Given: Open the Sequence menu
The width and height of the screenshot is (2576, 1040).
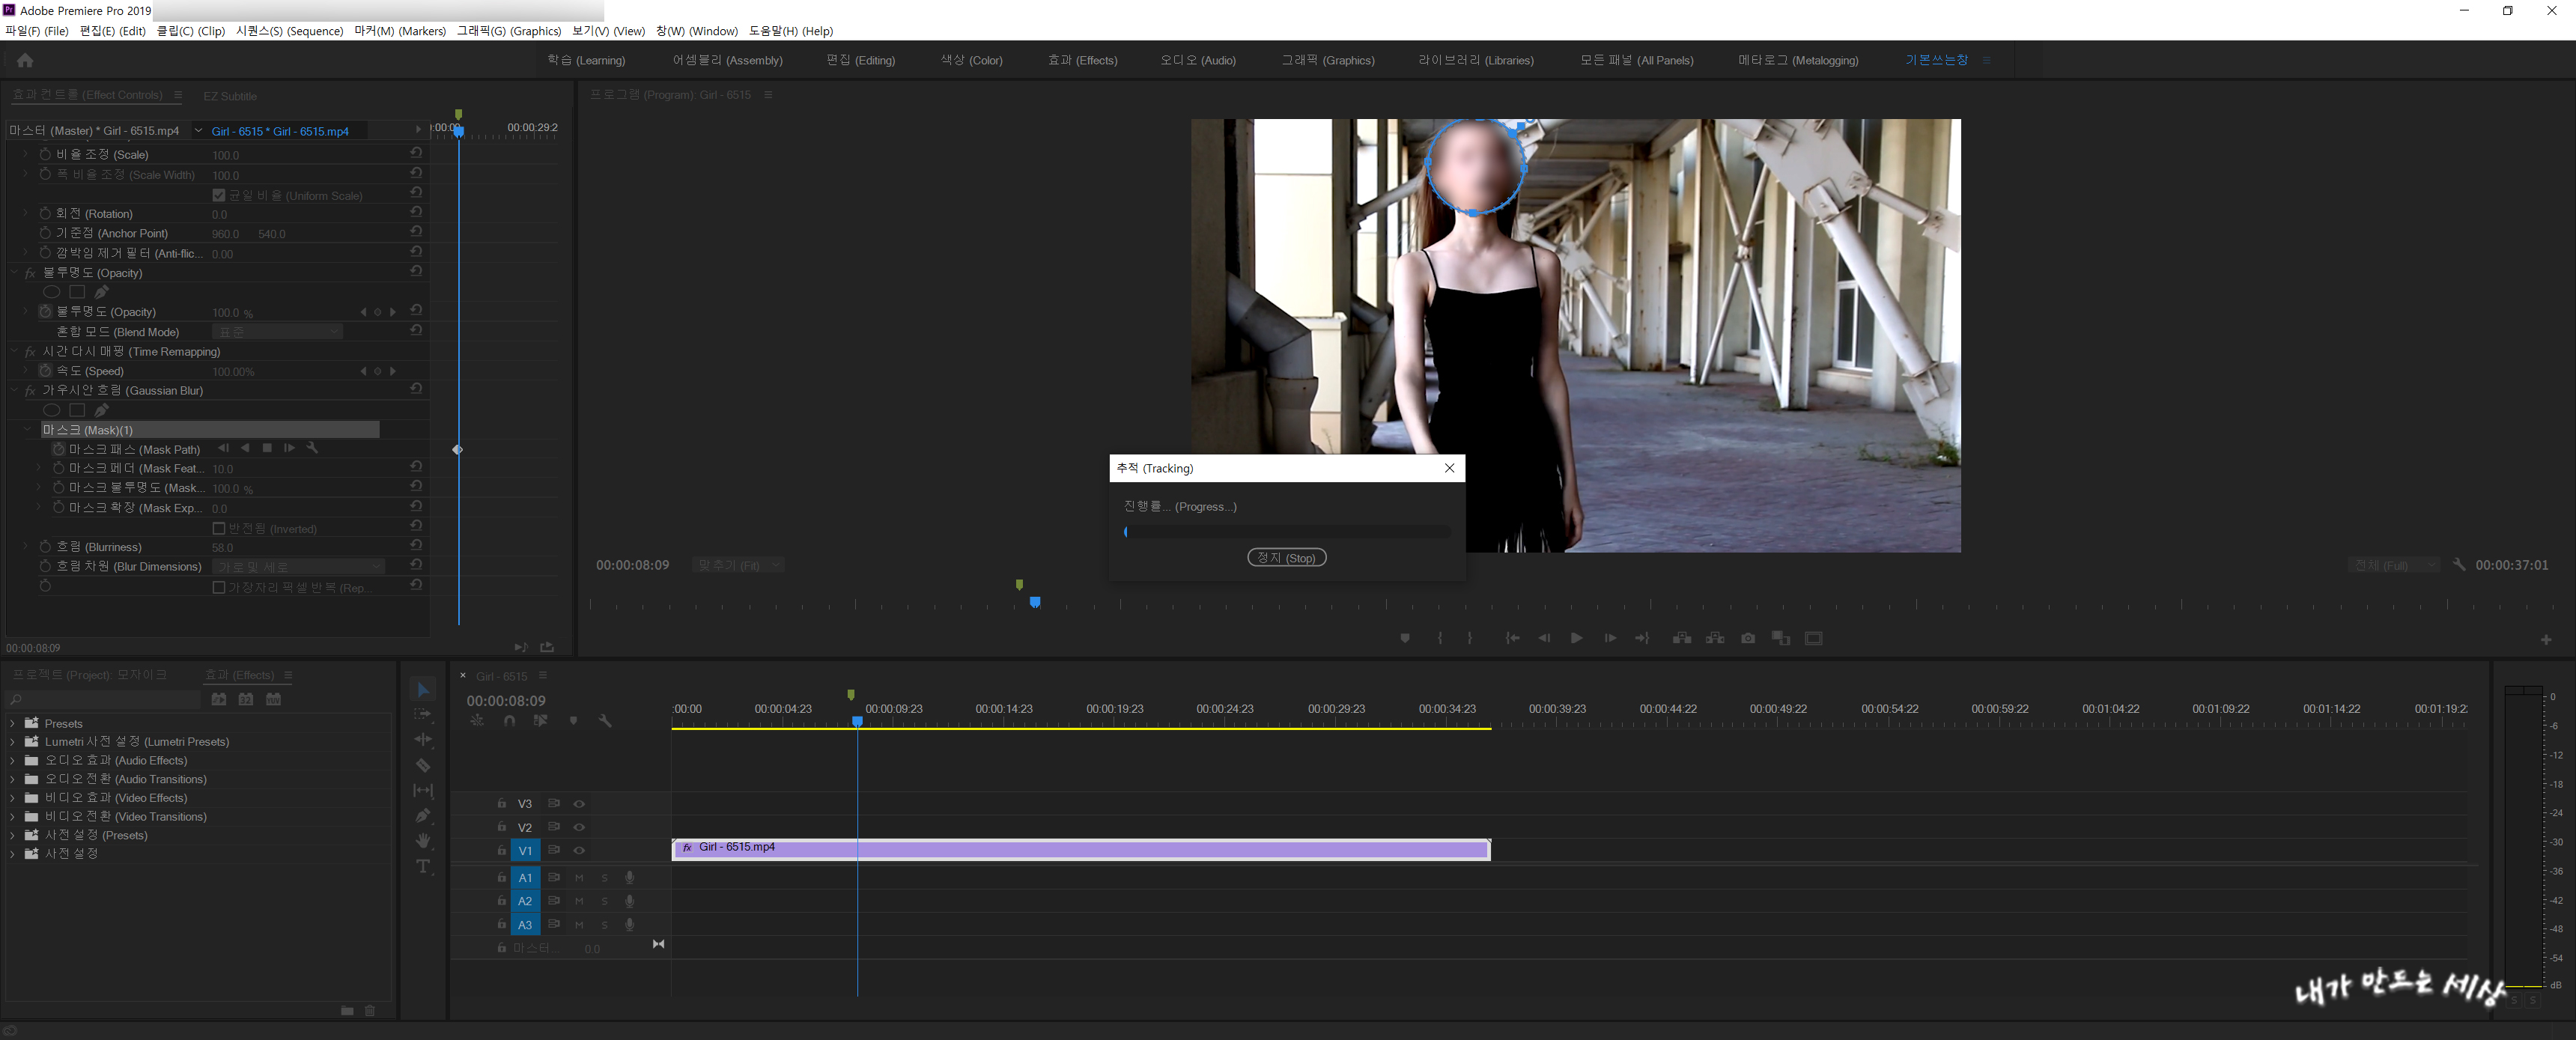Looking at the screenshot, I should click(289, 31).
